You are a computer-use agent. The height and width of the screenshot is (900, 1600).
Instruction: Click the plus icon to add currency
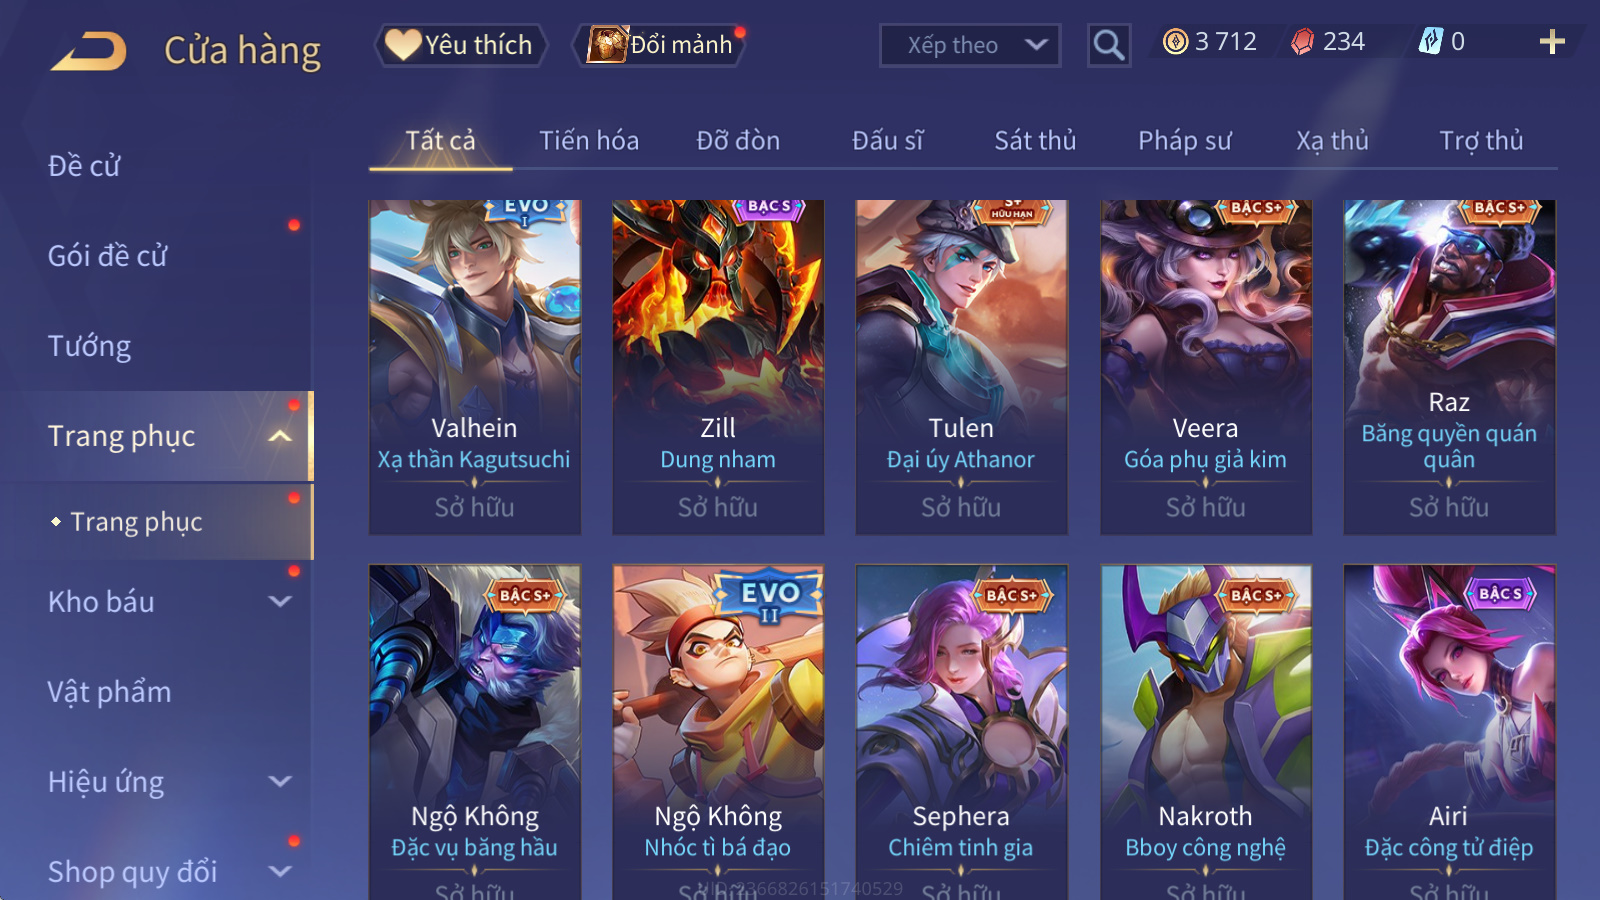point(1551,42)
